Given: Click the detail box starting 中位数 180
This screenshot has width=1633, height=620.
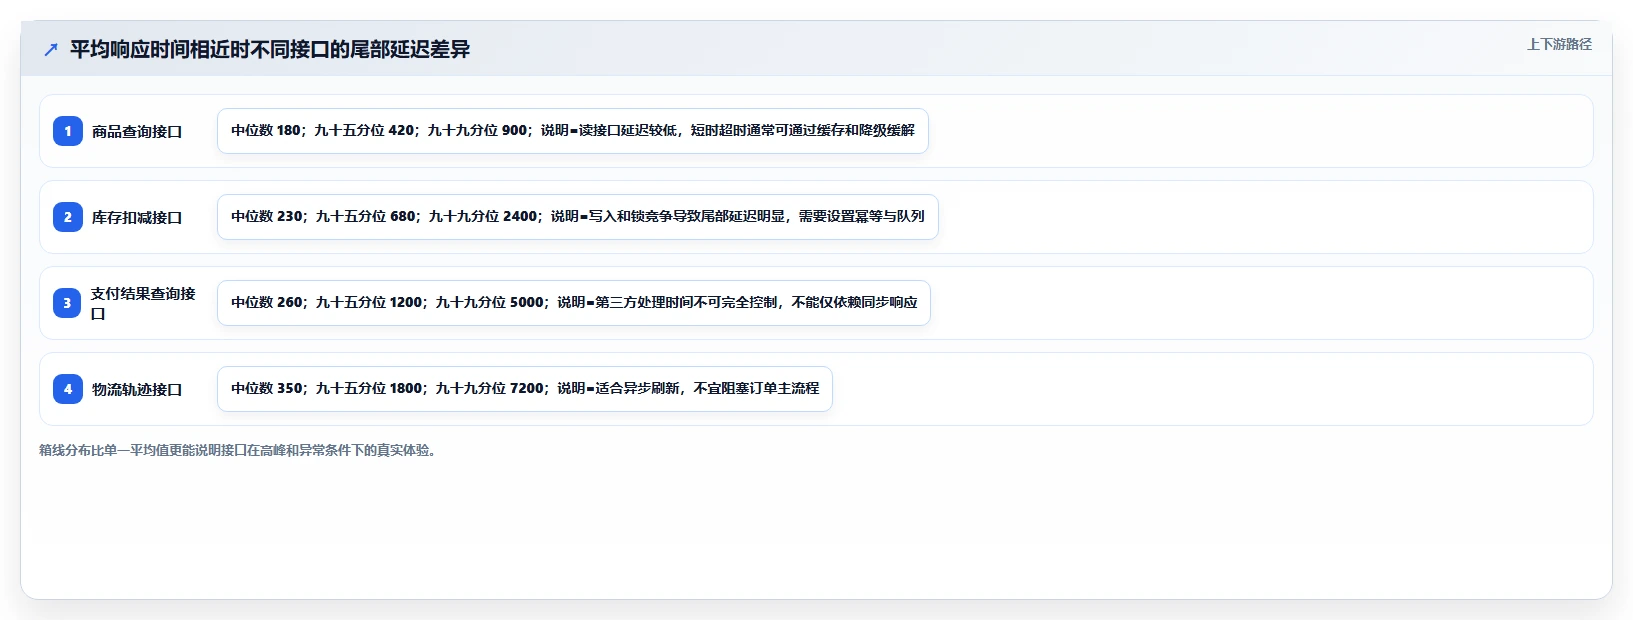Looking at the screenshot, I should (573, 131).
